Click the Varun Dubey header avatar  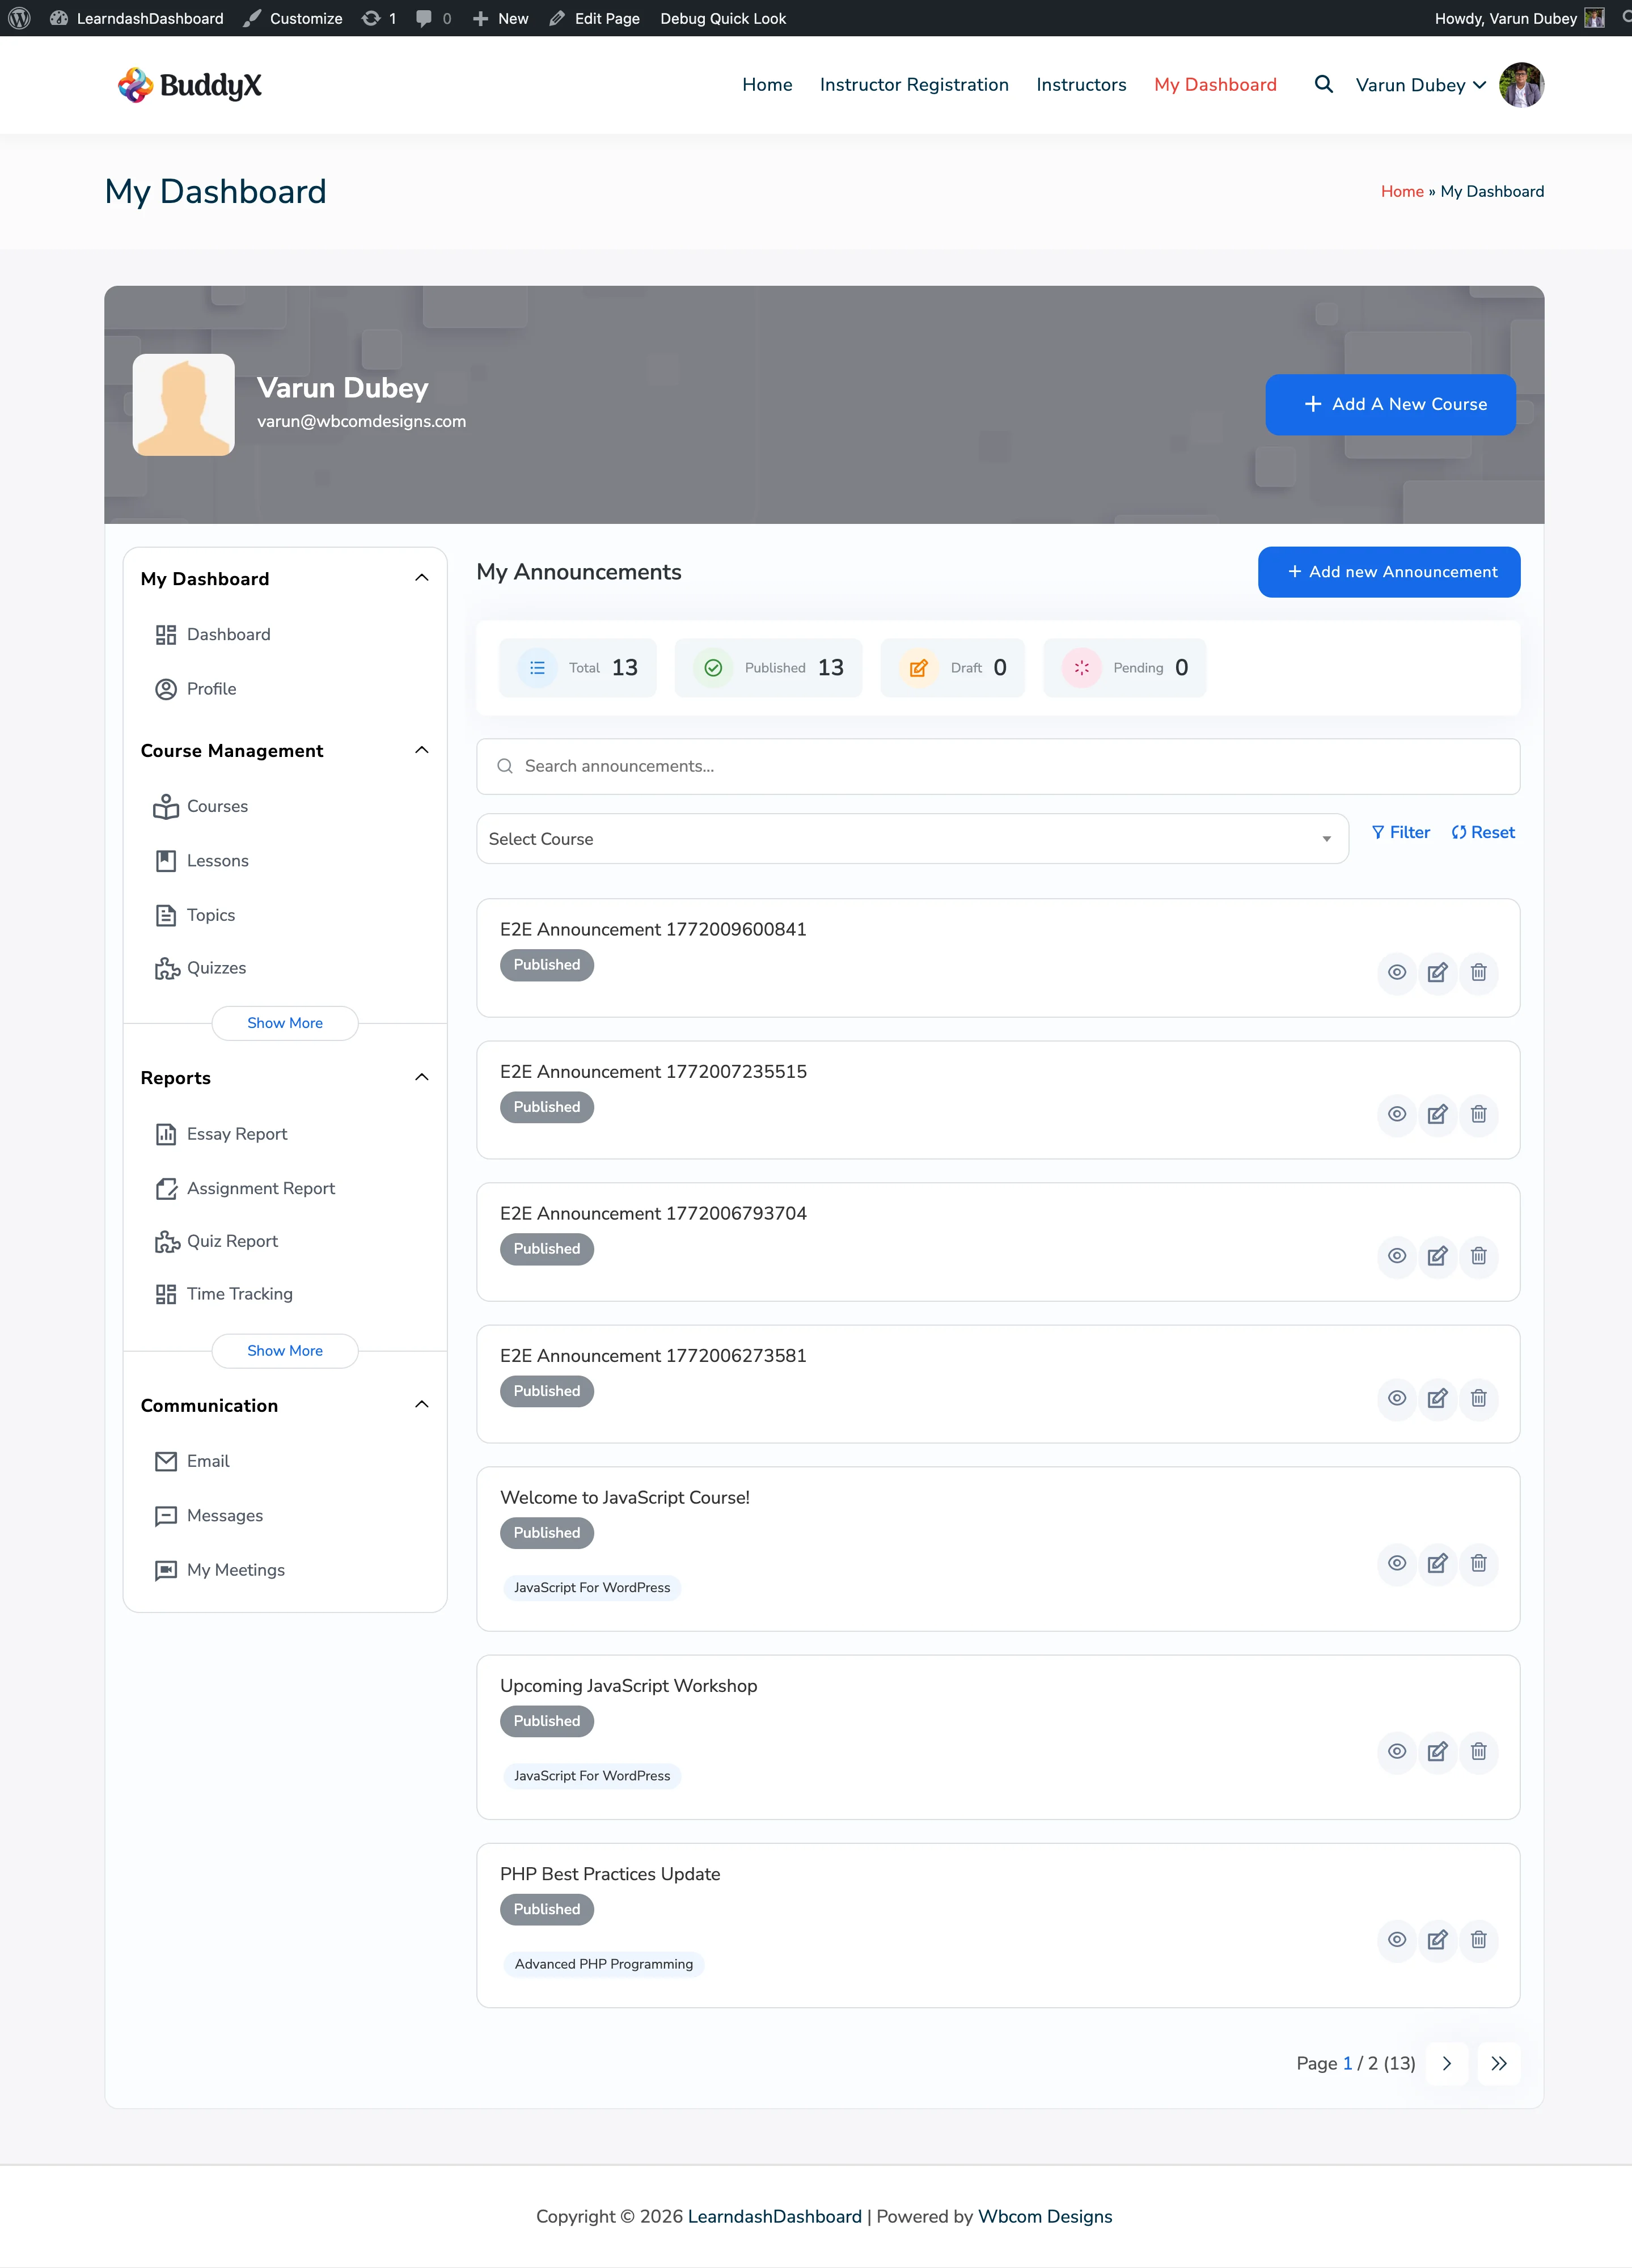click(1521, 85)
